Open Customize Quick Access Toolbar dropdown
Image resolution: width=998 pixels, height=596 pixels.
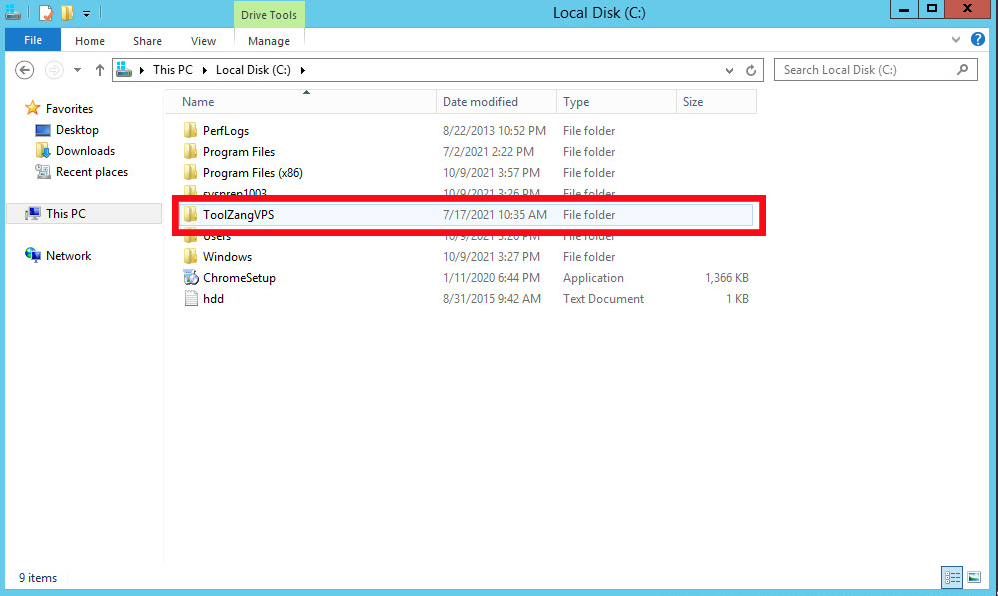pos(87,13)
